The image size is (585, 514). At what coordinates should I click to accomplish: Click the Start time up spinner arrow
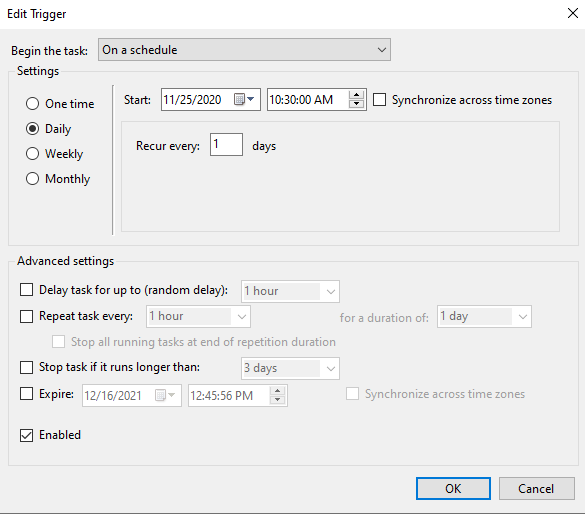coord(356,95)
